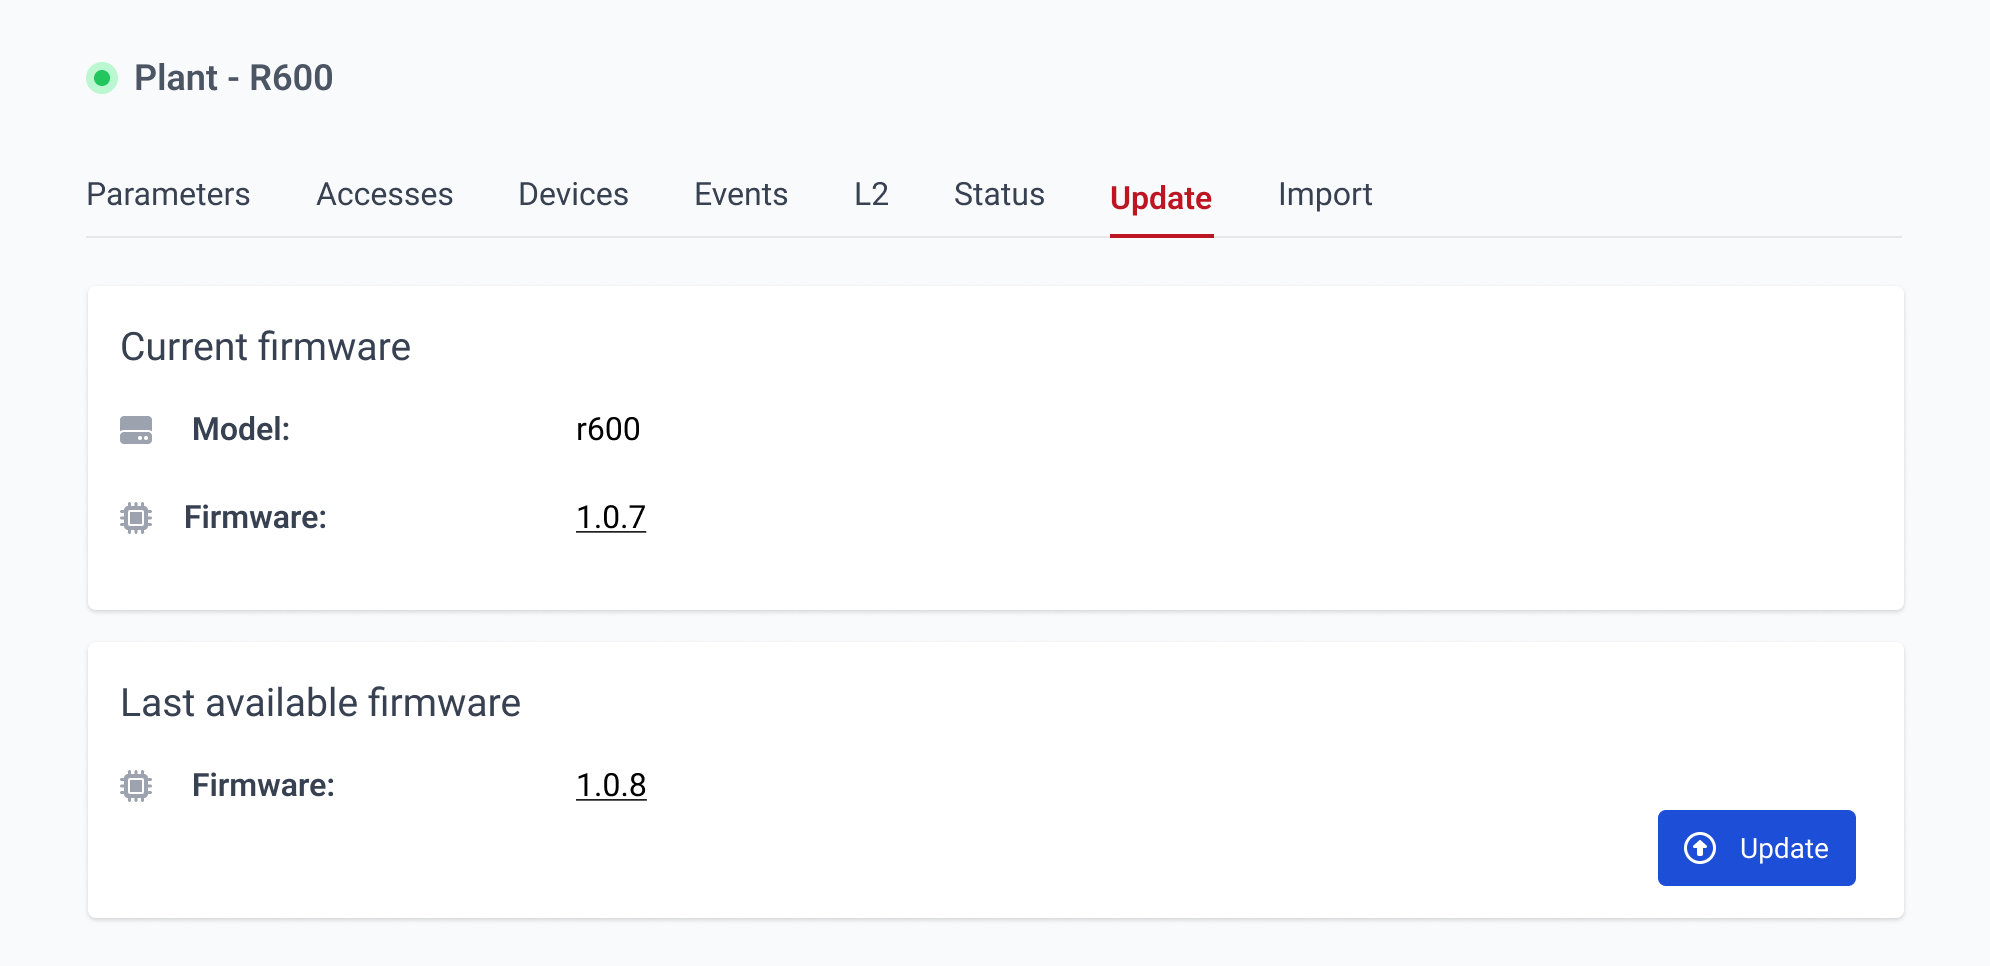The height and width of the screenshot is (966, 1990).
Task: Click the device model icon
Action: [136, 430]
